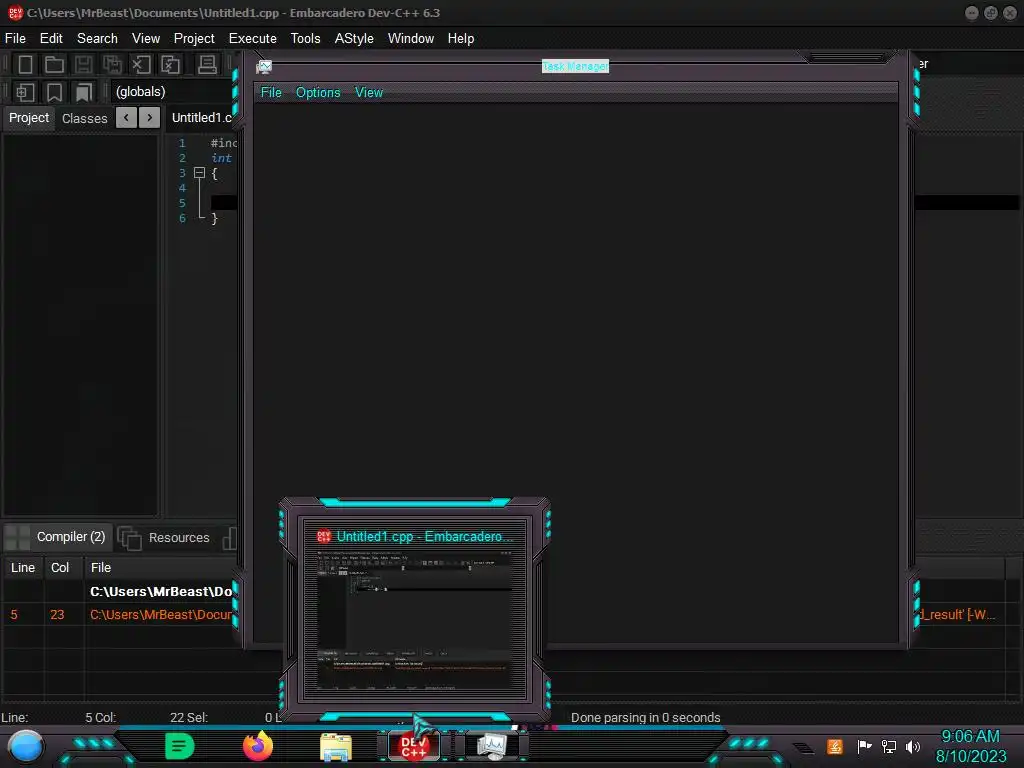Collapse the code fold at line 3
Screen dimensions: 1024x768
click(x=199, y=173)
